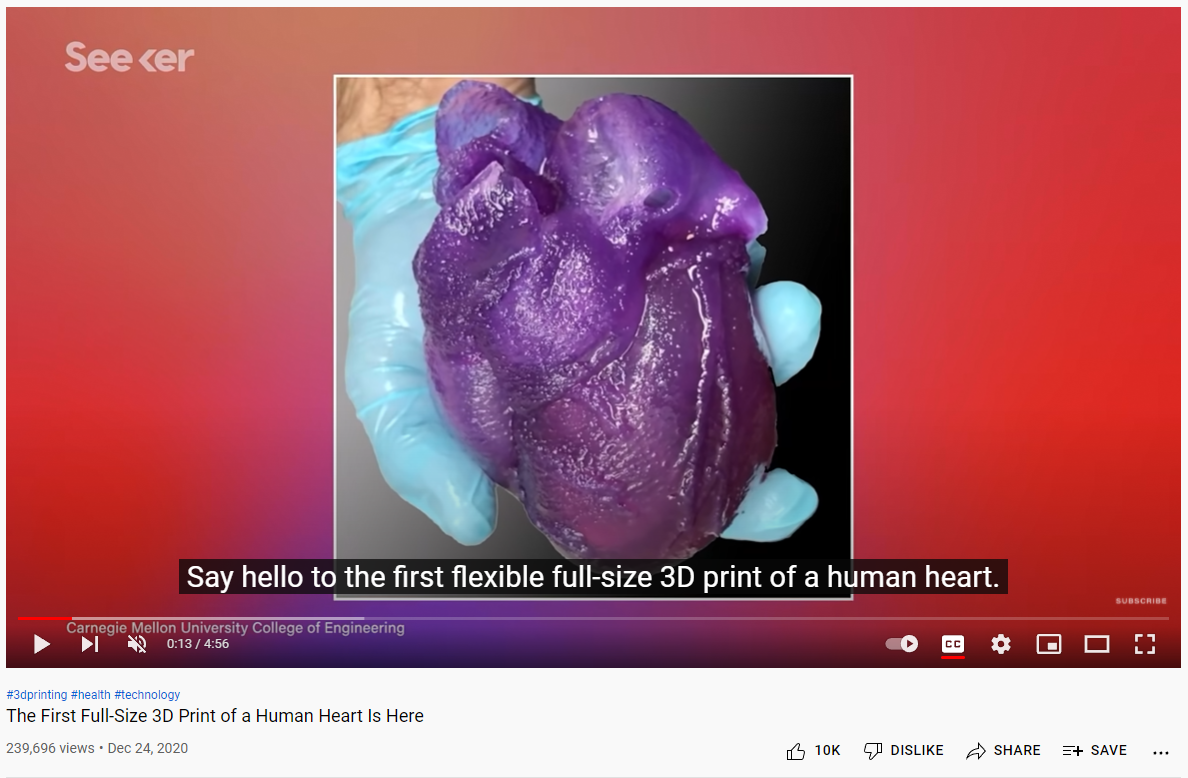Open the more actions ellipsis menu
1188x778 pixels.
pyautogui.click(x=1161, y=752)
